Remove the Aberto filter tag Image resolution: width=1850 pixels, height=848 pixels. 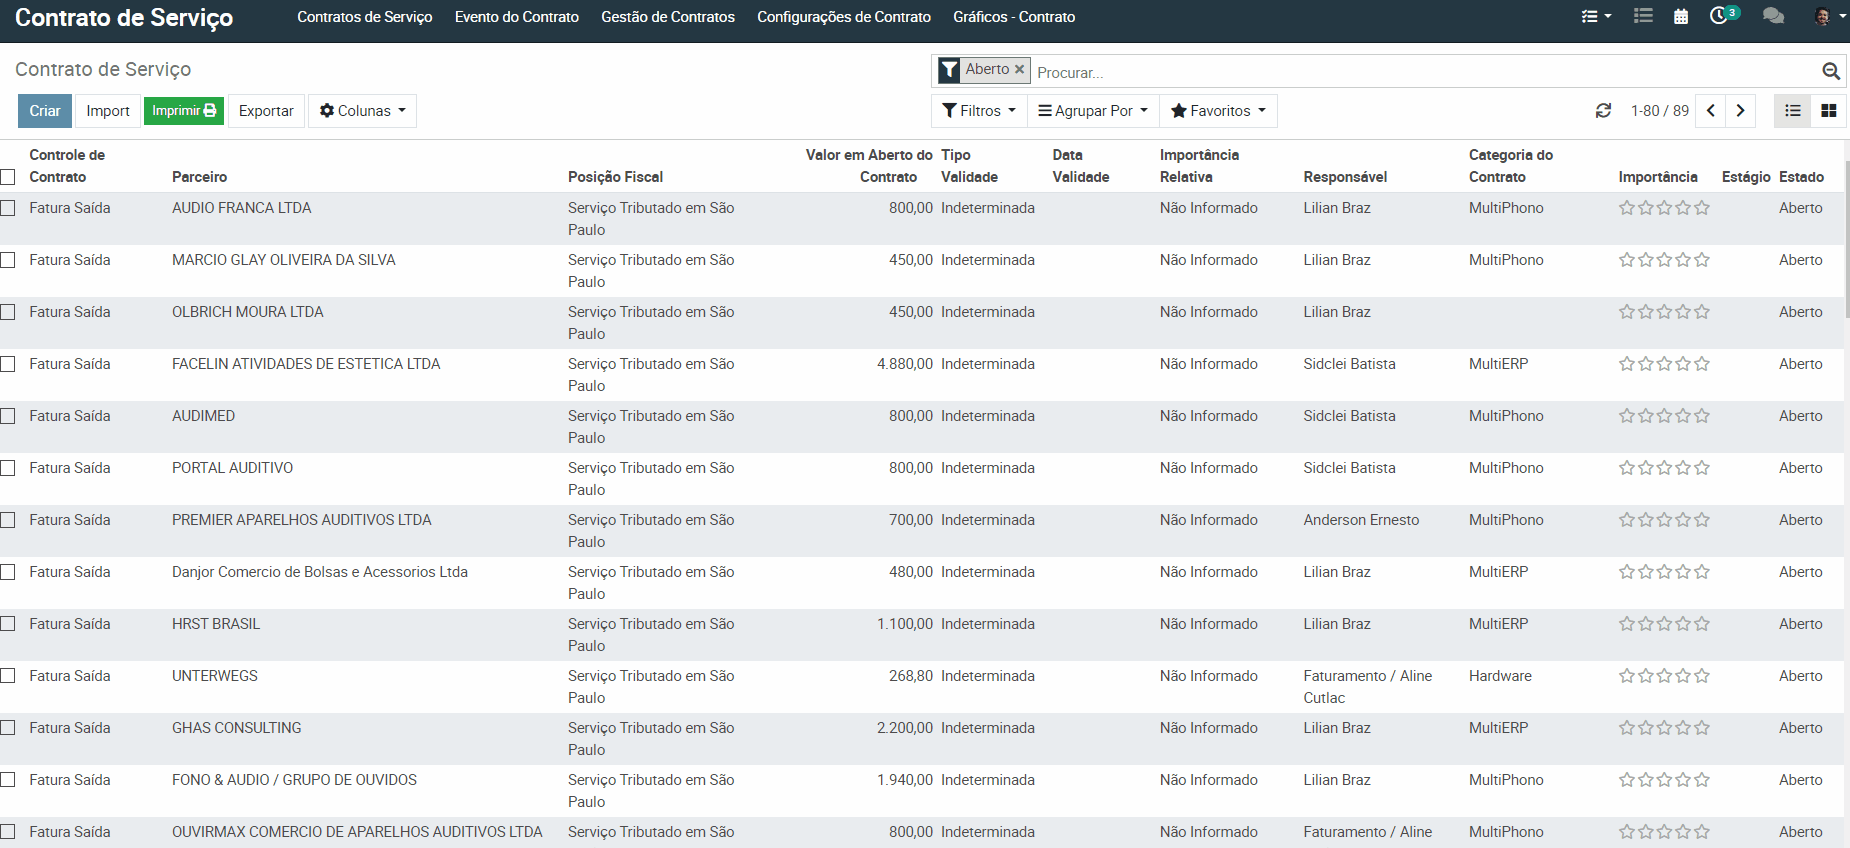pyautogui.click(x=1019, y=70)
